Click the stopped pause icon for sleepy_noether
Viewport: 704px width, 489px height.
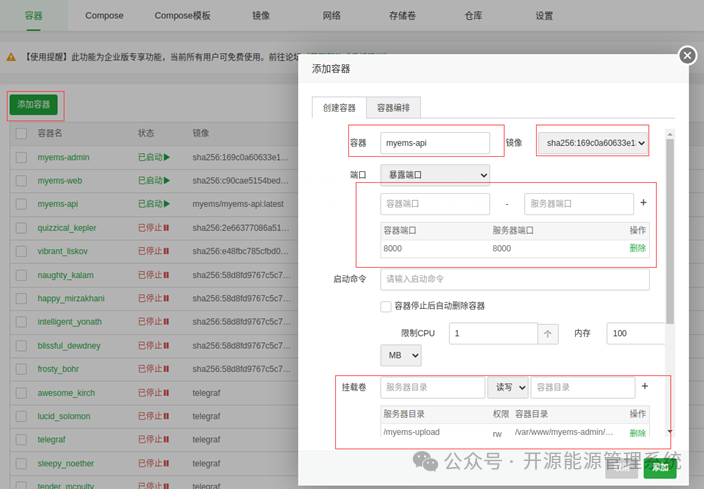(x=167, y=463)
